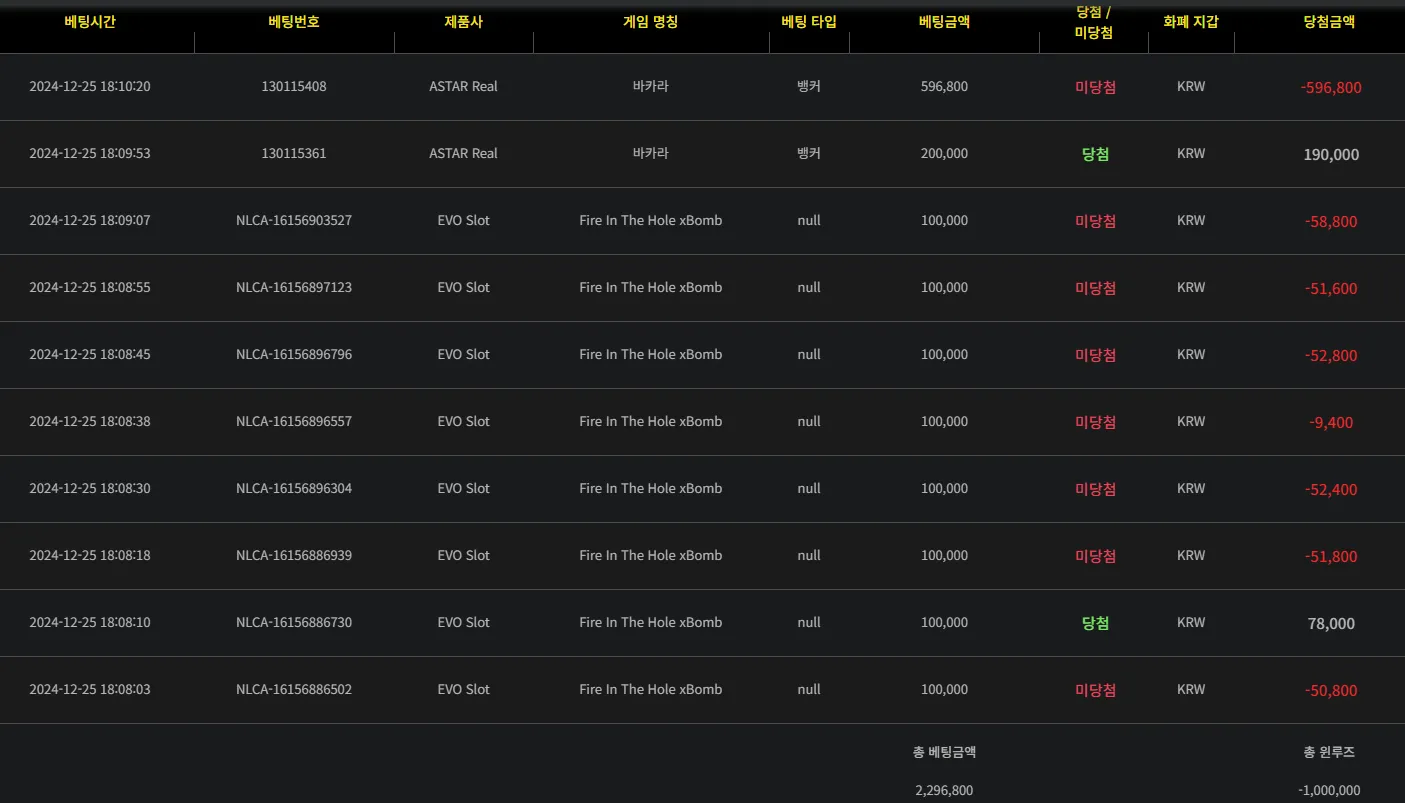The image size is (1405, 803).
Task: Select the 베팅 타입 column header
Action: (x=809, y=22)
